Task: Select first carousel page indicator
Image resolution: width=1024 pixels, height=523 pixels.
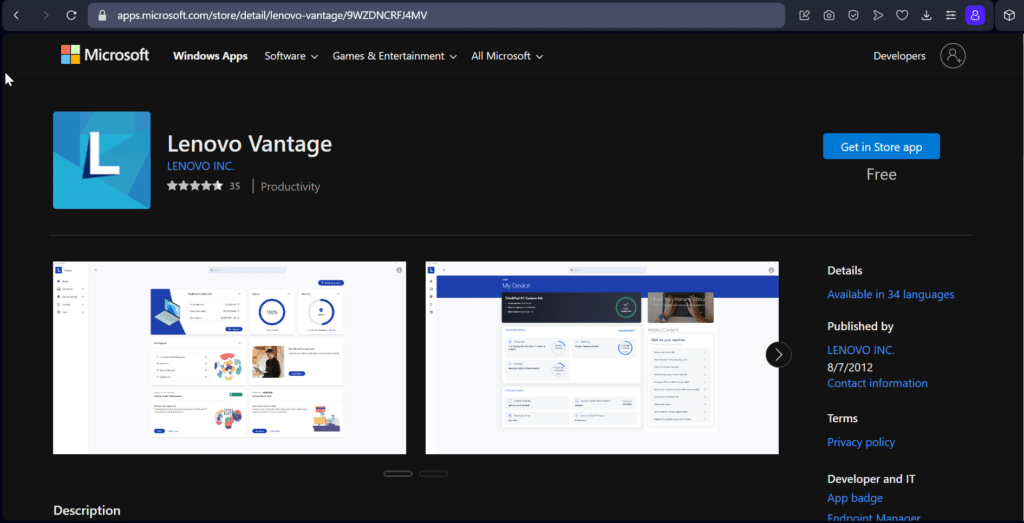Action: (398, 473)
